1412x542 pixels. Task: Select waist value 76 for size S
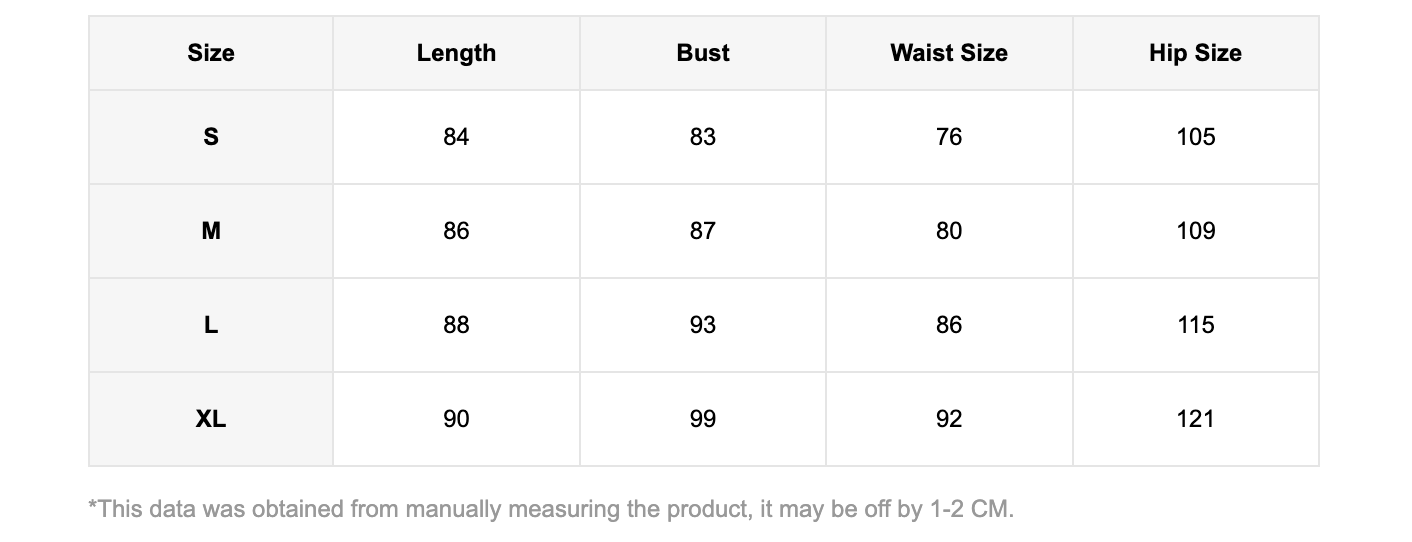point(949,137)
